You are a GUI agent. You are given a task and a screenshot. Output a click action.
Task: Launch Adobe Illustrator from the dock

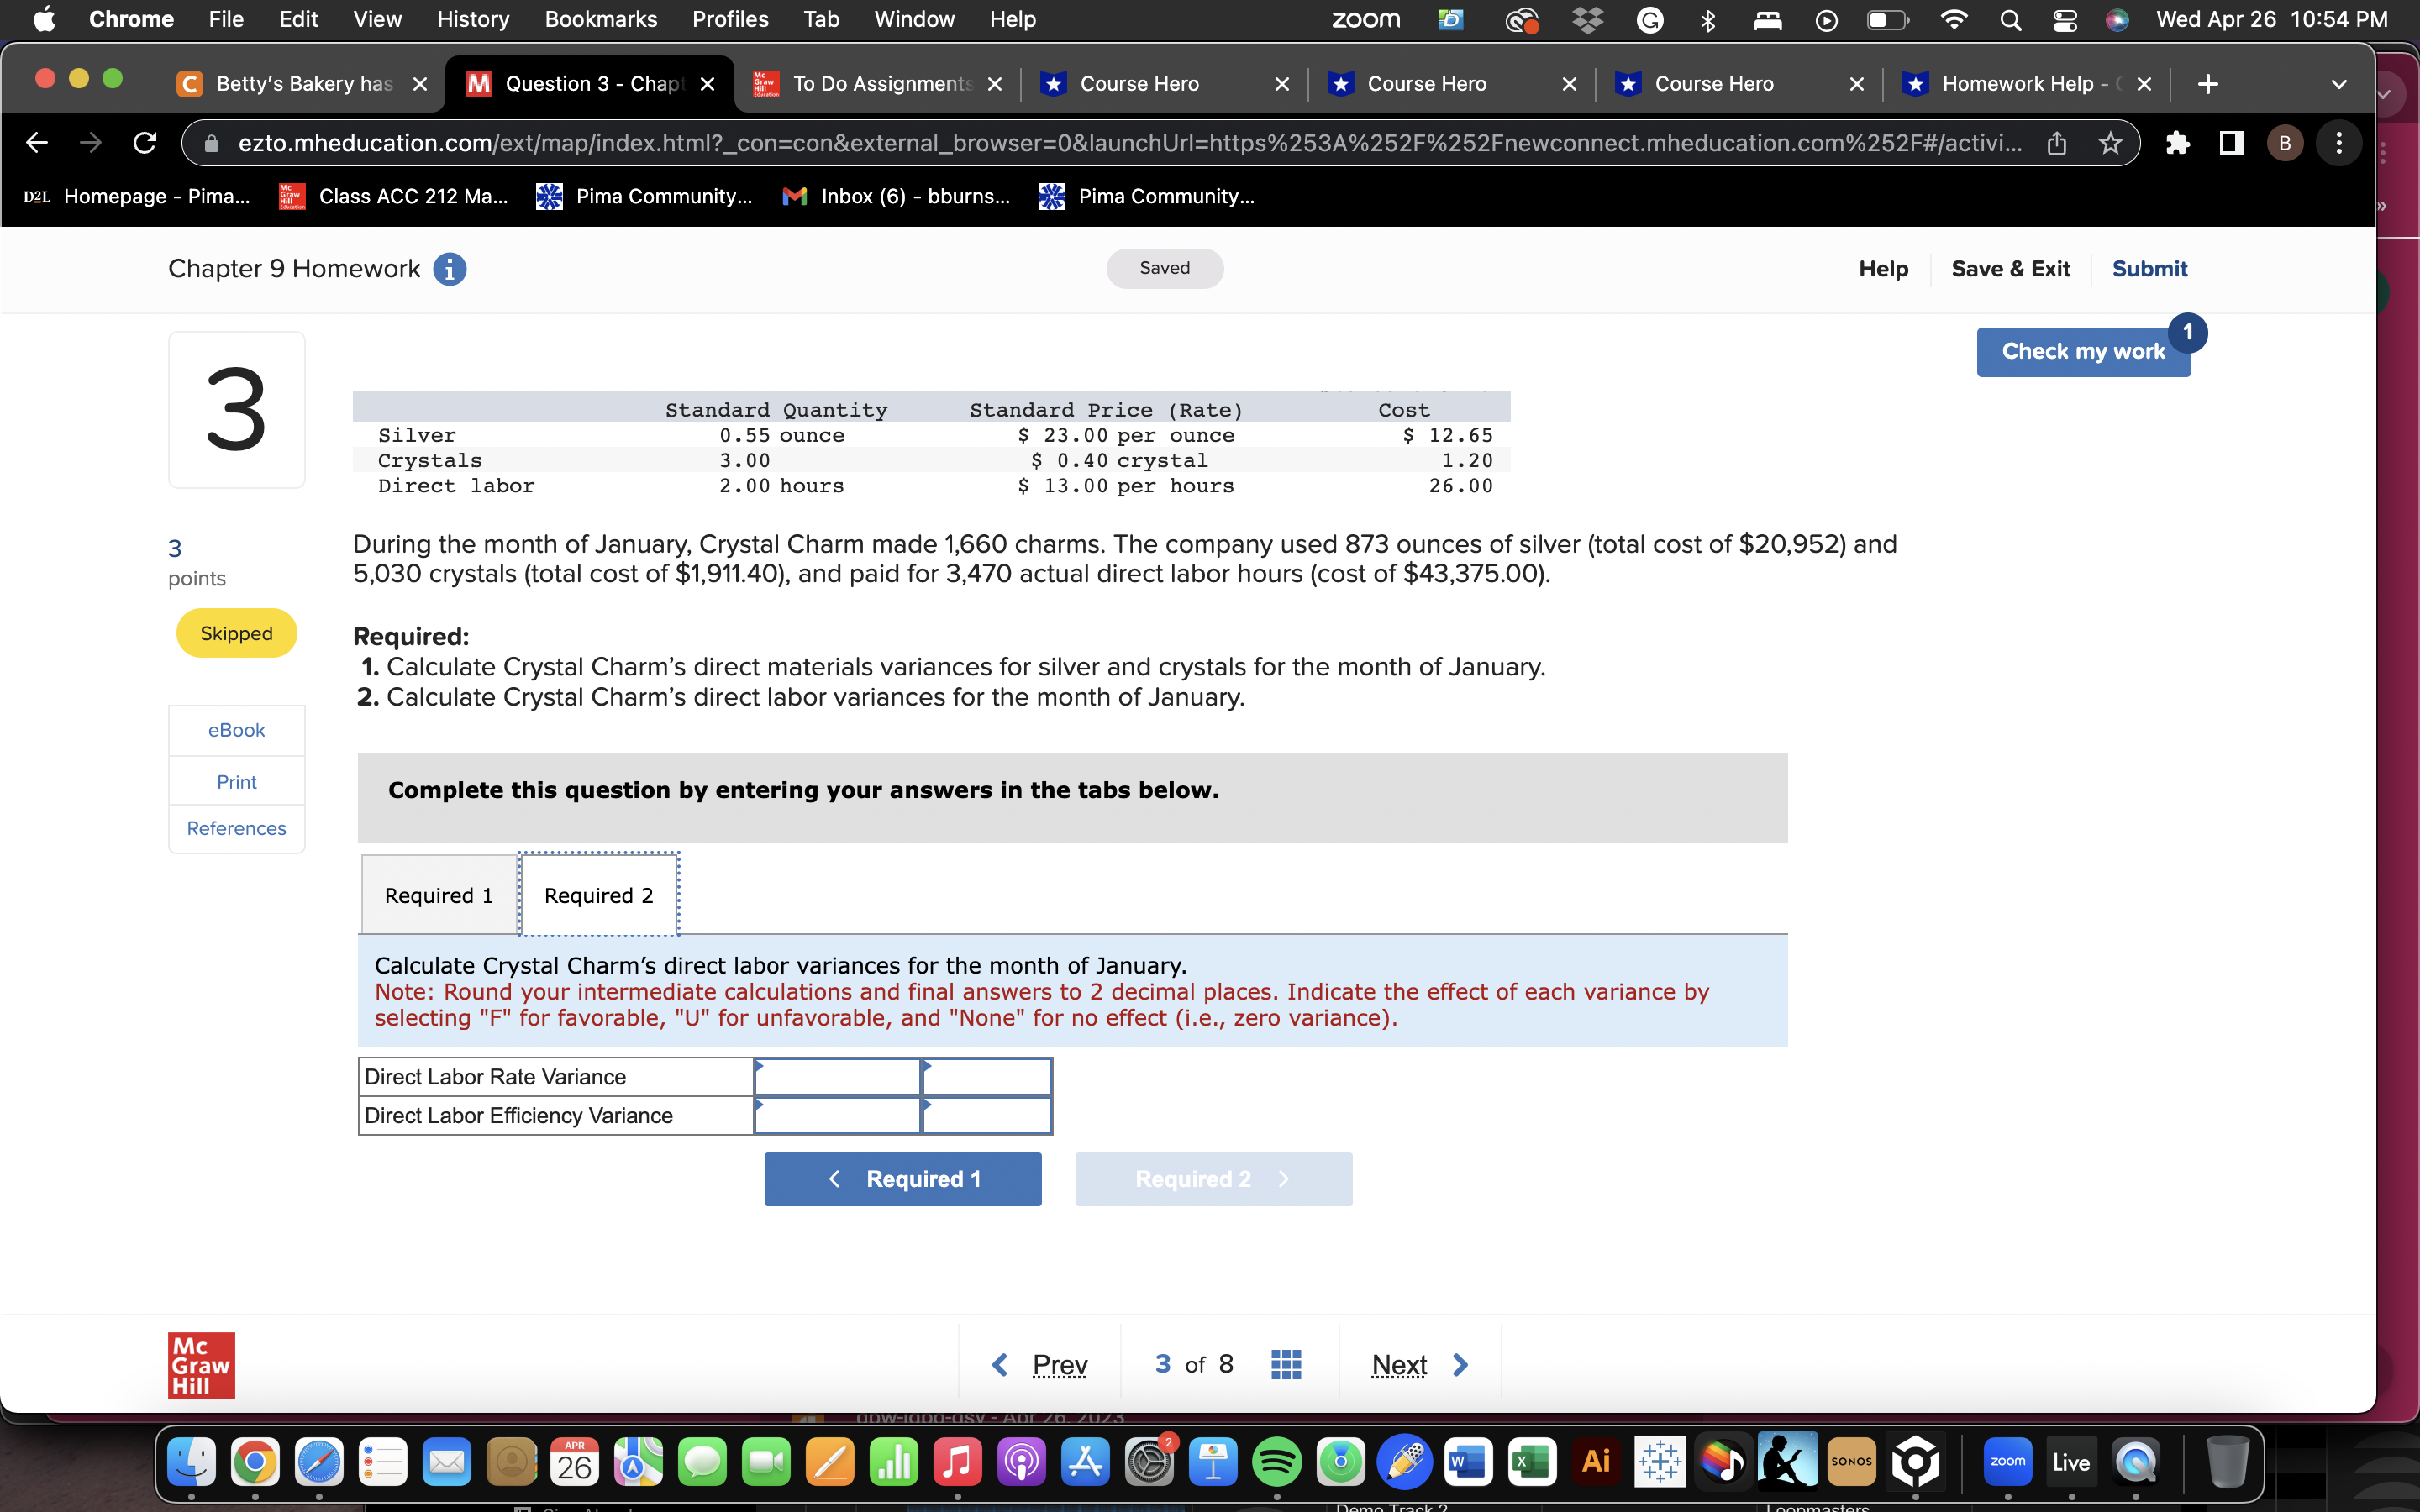tap(1596, 1461)
